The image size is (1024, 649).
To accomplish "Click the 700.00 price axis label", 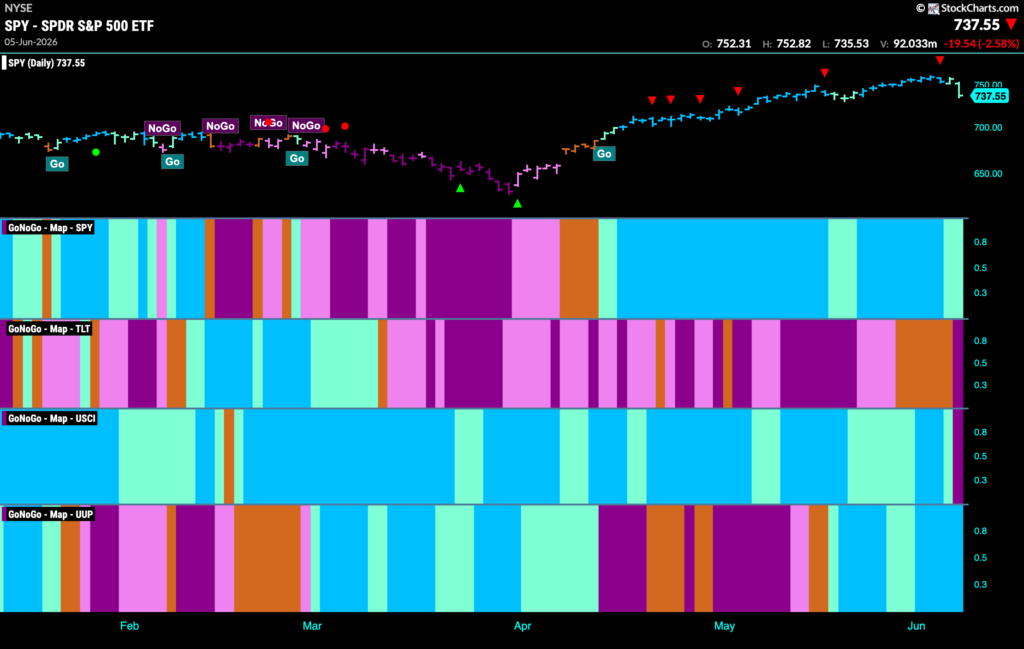I will (x=988, y=127).
